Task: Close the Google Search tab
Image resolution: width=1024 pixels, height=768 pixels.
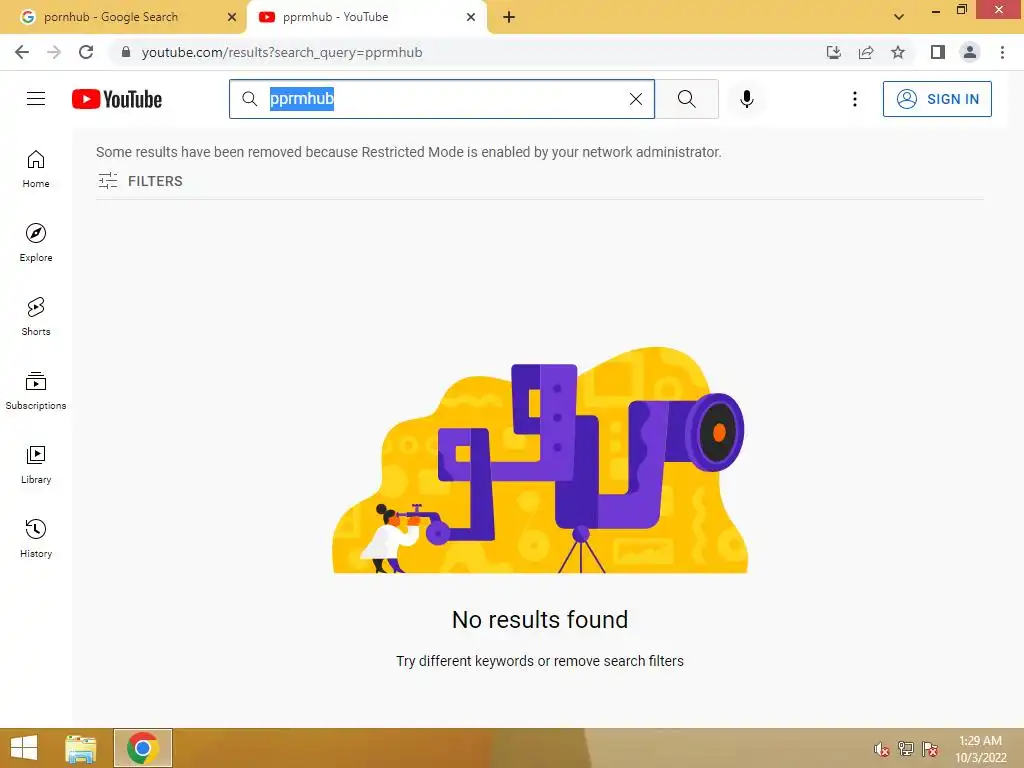Action: point(232,17)
